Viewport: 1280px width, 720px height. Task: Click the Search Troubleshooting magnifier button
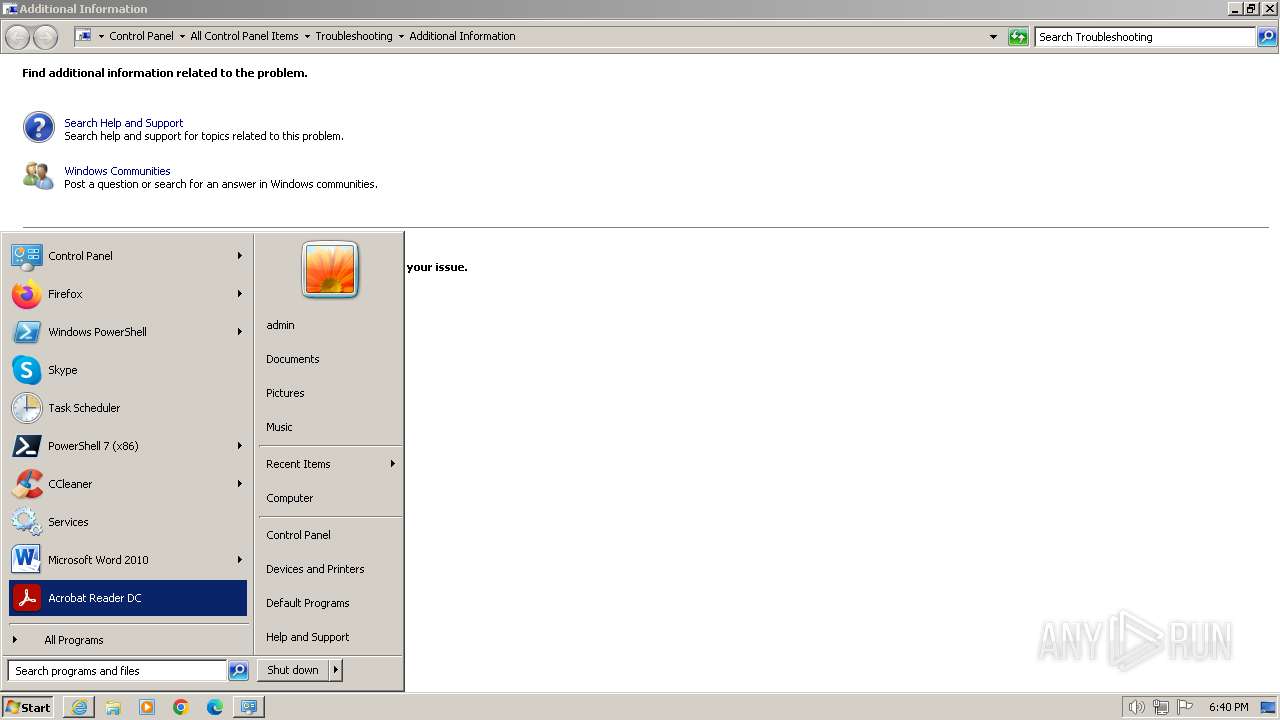coord(1267,37)
